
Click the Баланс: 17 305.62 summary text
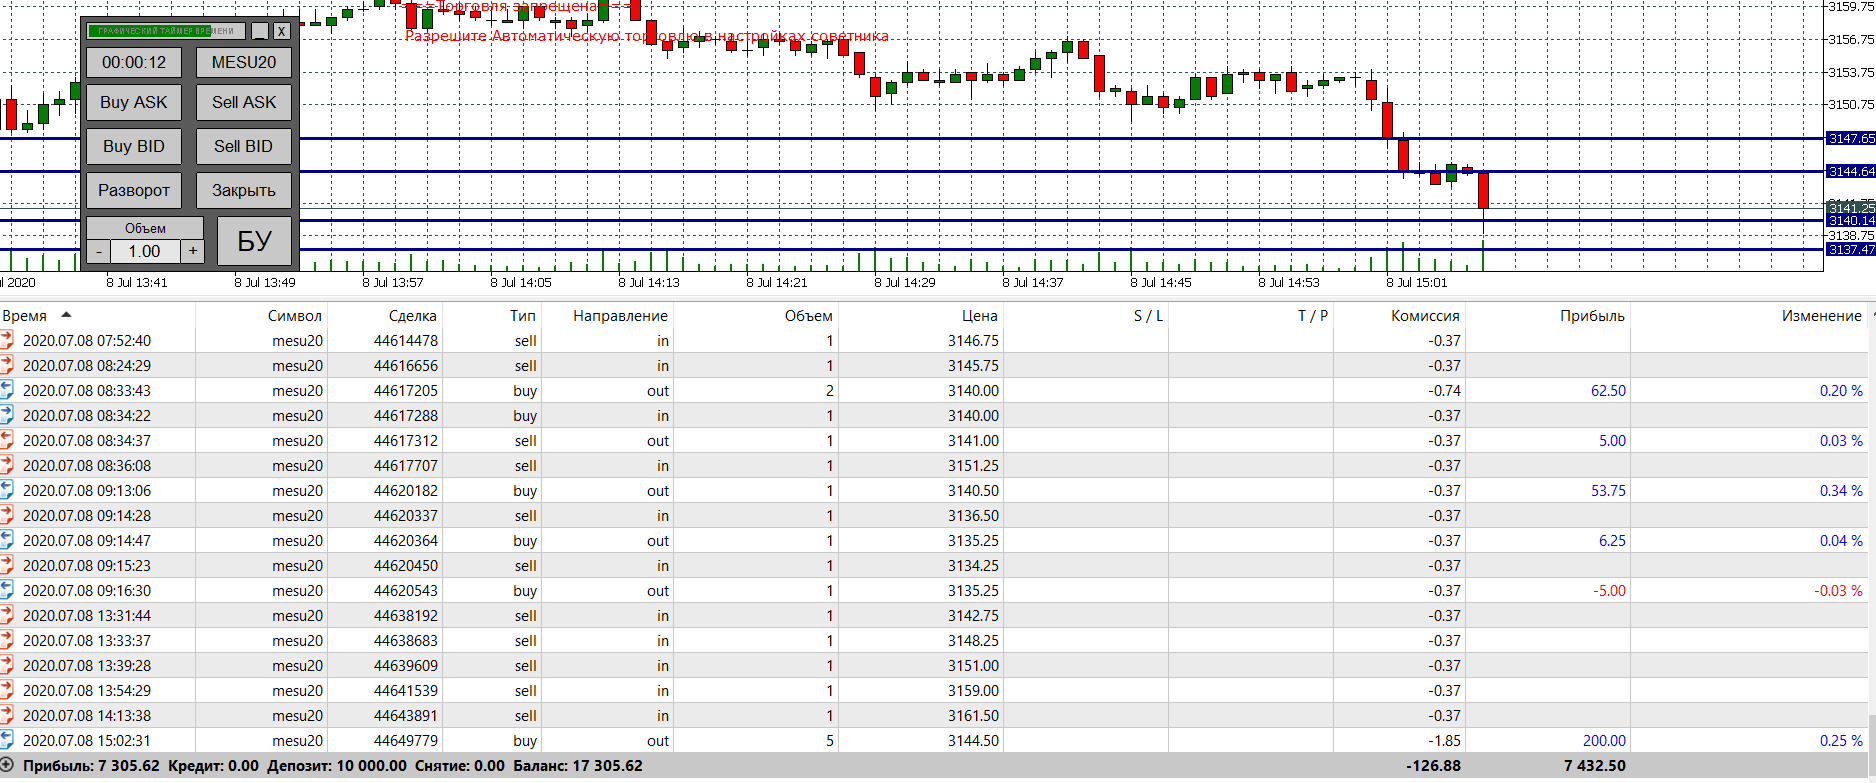click(578, 766)
